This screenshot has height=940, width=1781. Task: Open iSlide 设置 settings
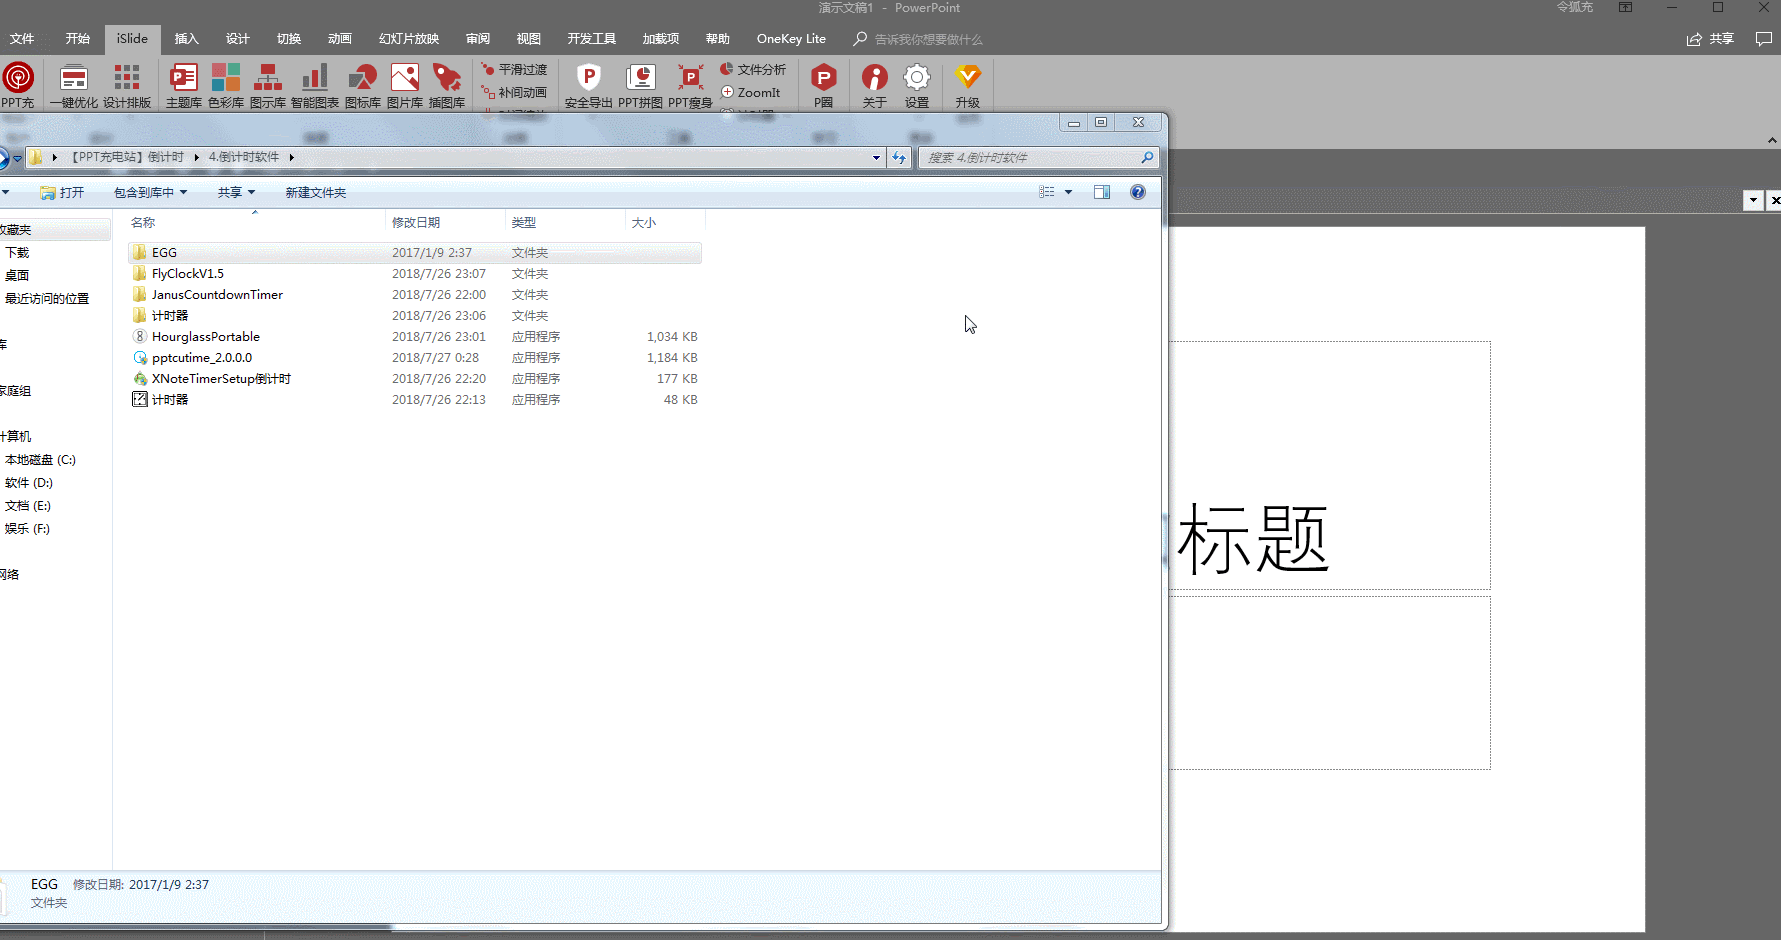[x=917, y=85]
